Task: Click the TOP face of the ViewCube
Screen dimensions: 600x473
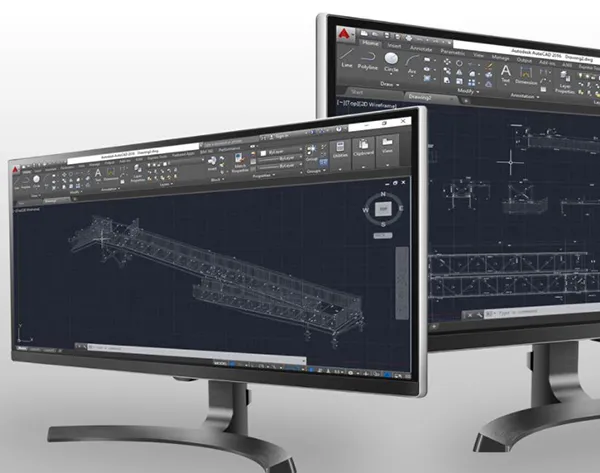Action: (x=383, y=209)
